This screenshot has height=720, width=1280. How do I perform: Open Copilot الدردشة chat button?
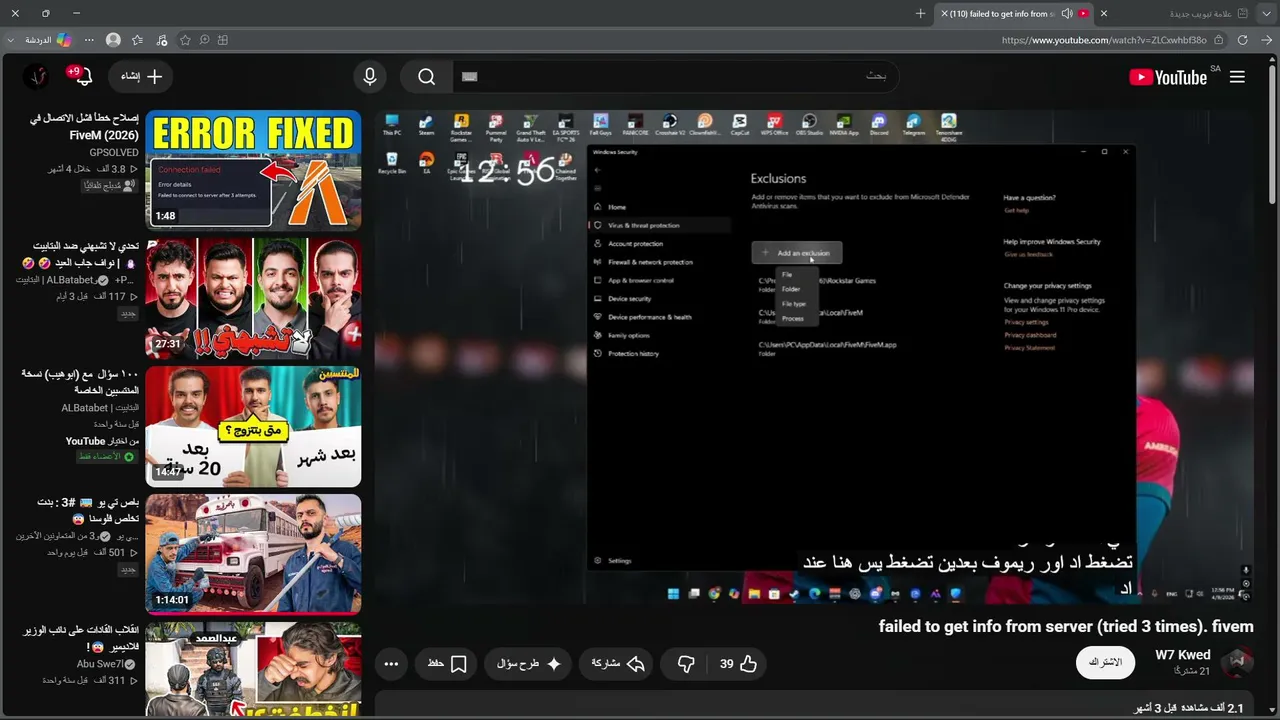tap(47, 40)
